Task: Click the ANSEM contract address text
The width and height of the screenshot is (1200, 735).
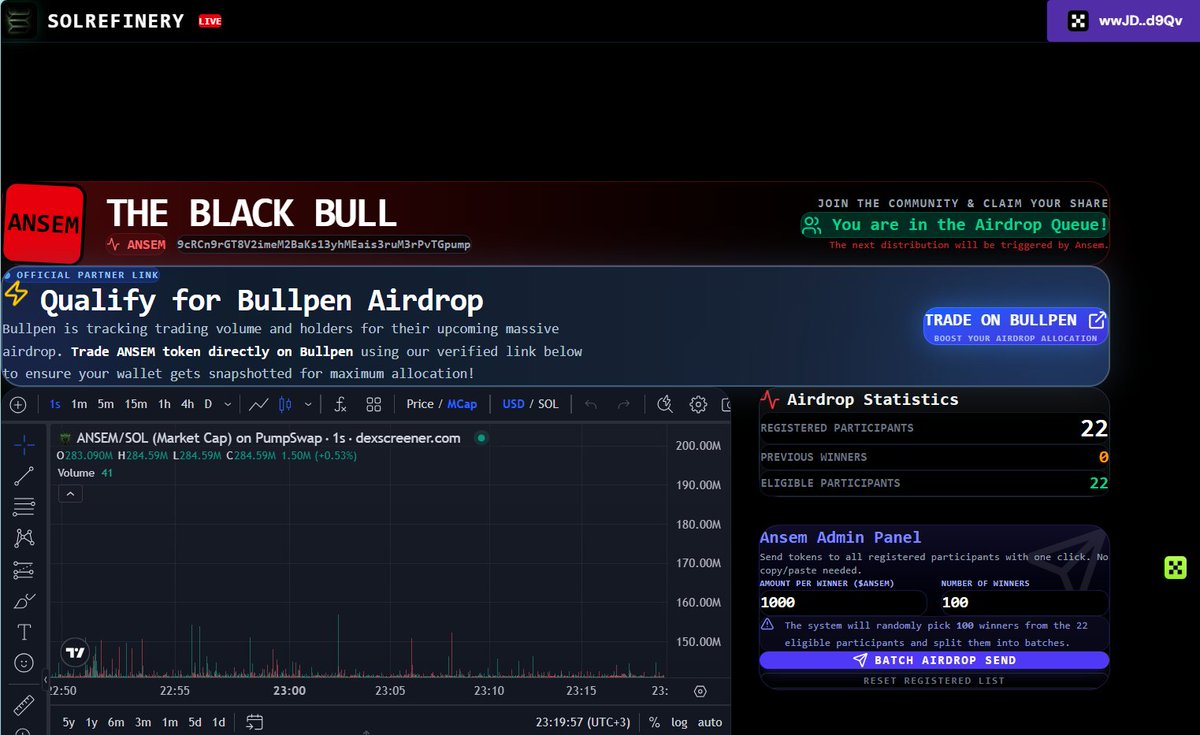Action: point(323,244)
